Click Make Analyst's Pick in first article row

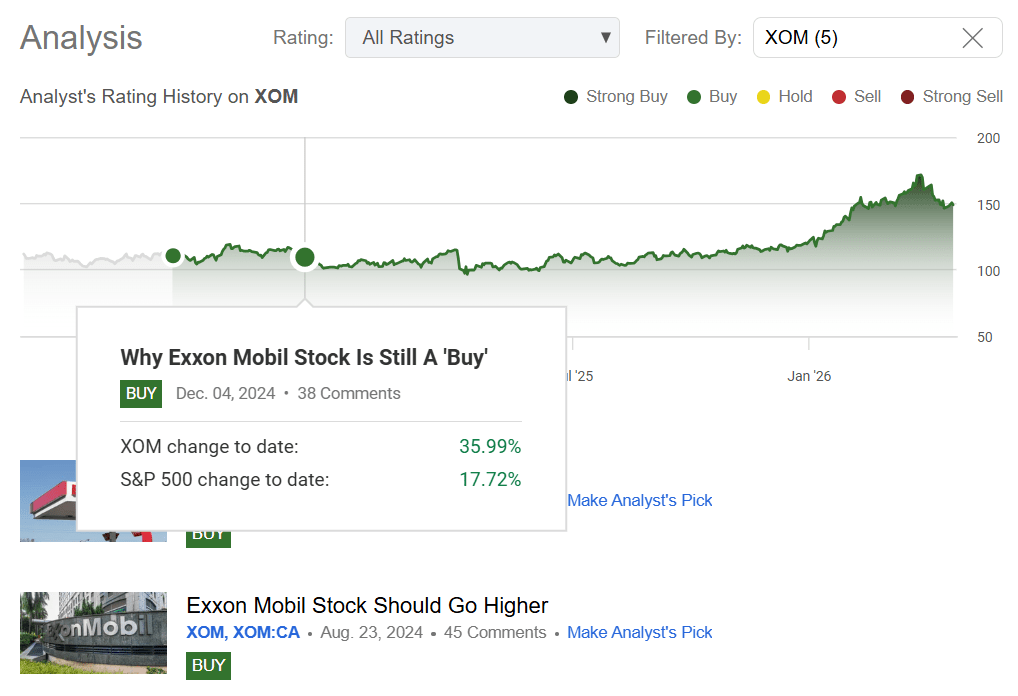tap(639, 500)
